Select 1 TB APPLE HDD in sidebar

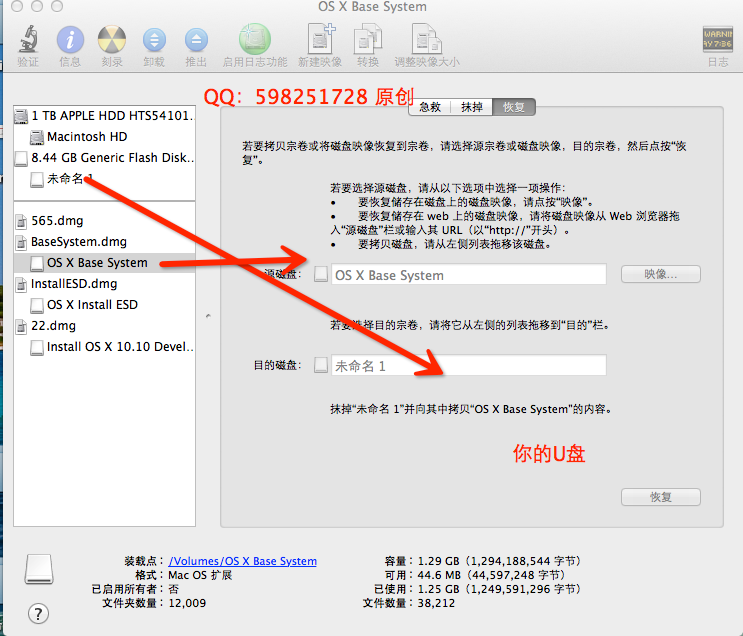pos(104,116)
